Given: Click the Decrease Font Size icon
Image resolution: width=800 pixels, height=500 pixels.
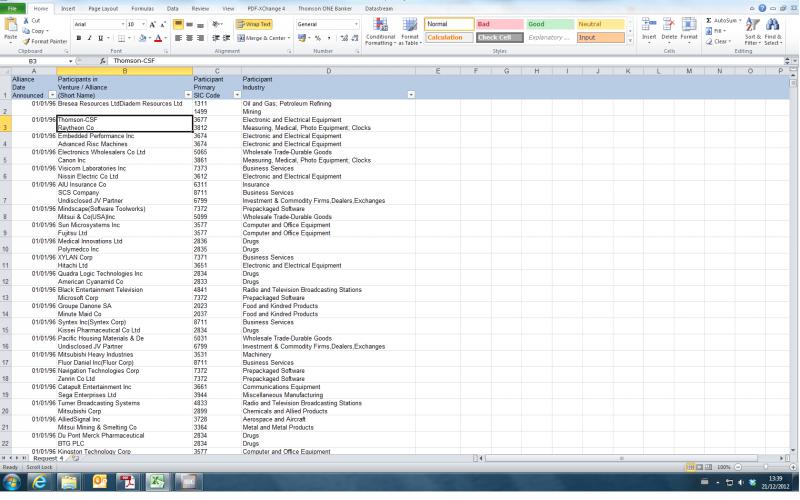Looking at the screenshot, I should (x=163, y=24).
